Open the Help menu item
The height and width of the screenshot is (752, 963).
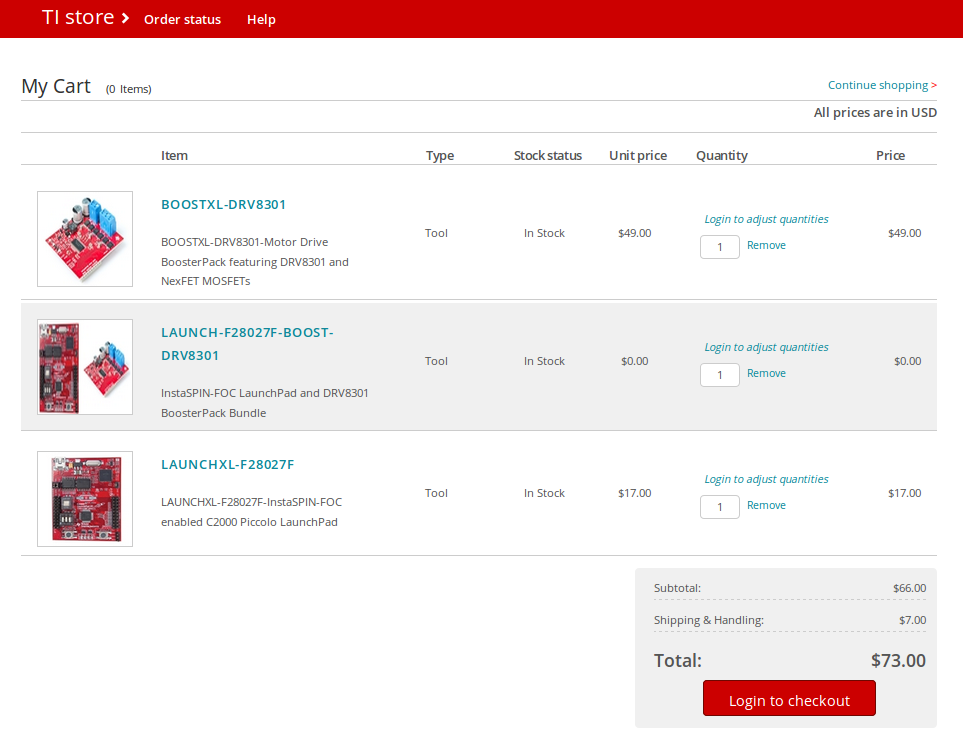[x=261, y=20]
